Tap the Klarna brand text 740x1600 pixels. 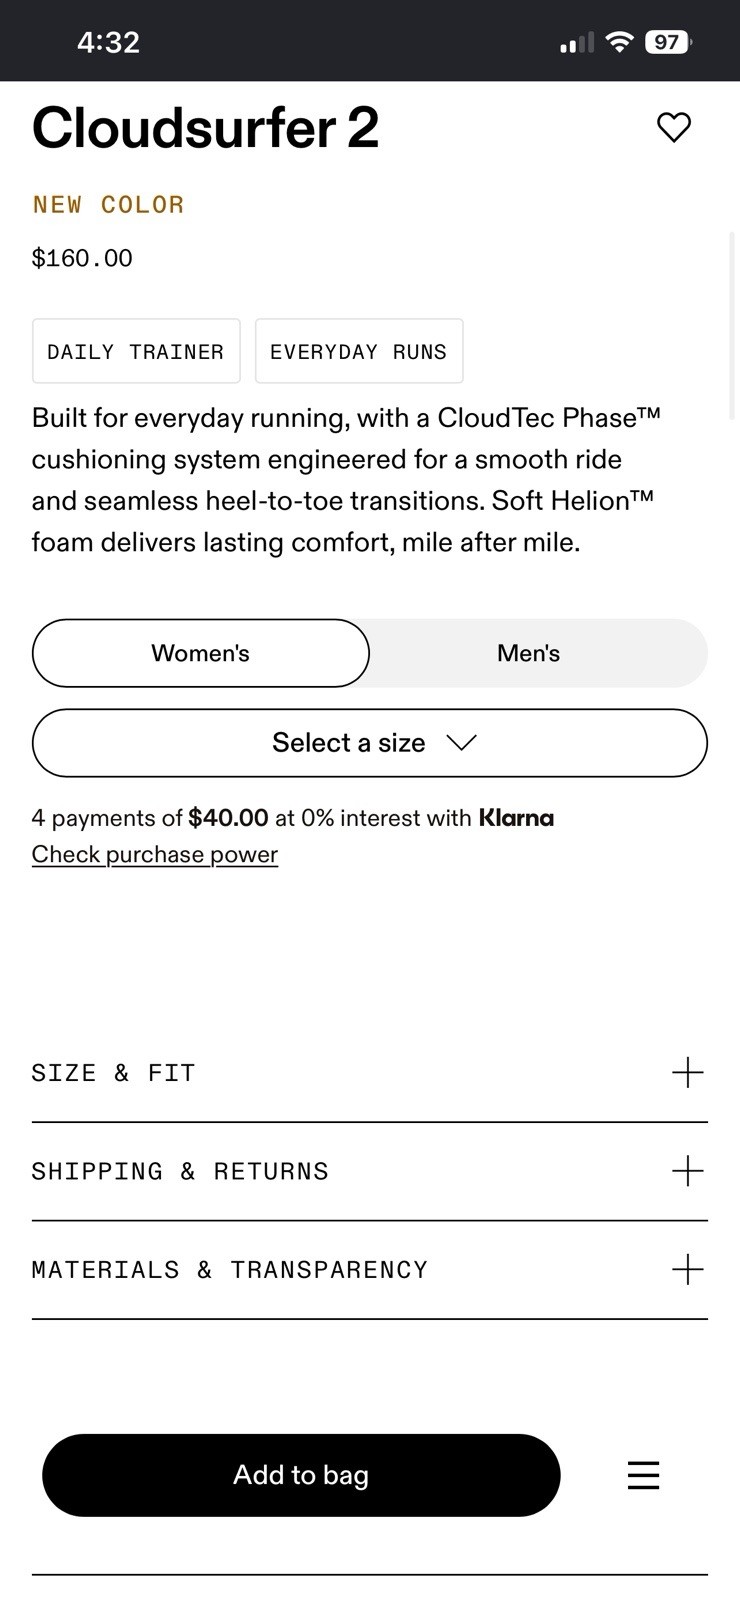516,818
